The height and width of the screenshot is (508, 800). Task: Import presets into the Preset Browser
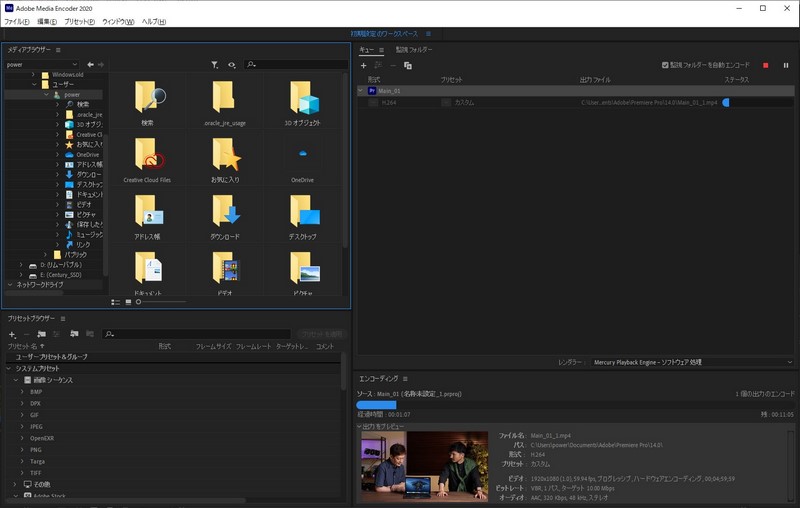click(x=74, y=334)
